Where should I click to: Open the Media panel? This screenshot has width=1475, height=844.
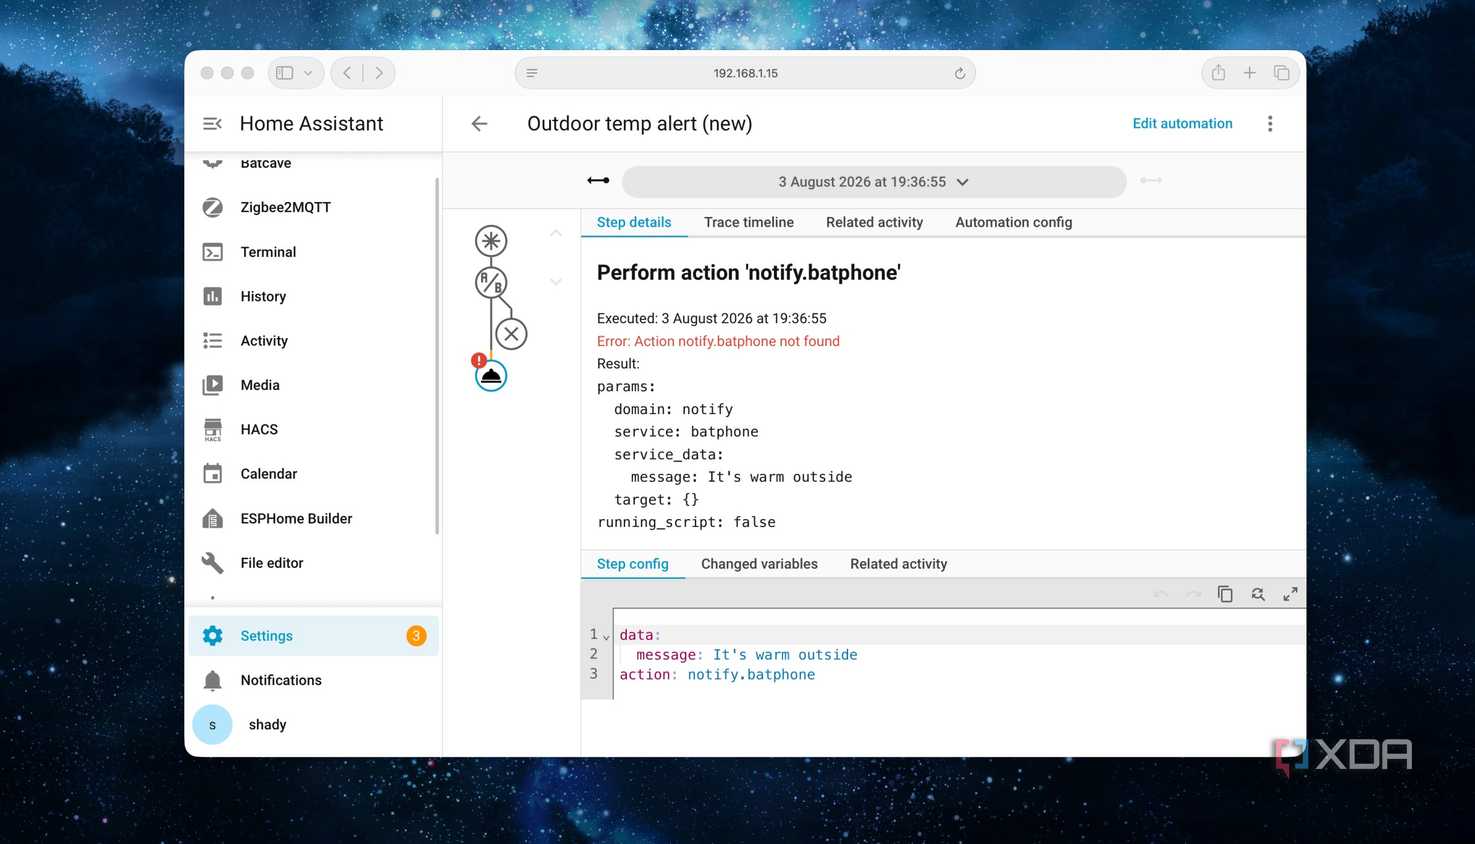[x=312, y=385]
